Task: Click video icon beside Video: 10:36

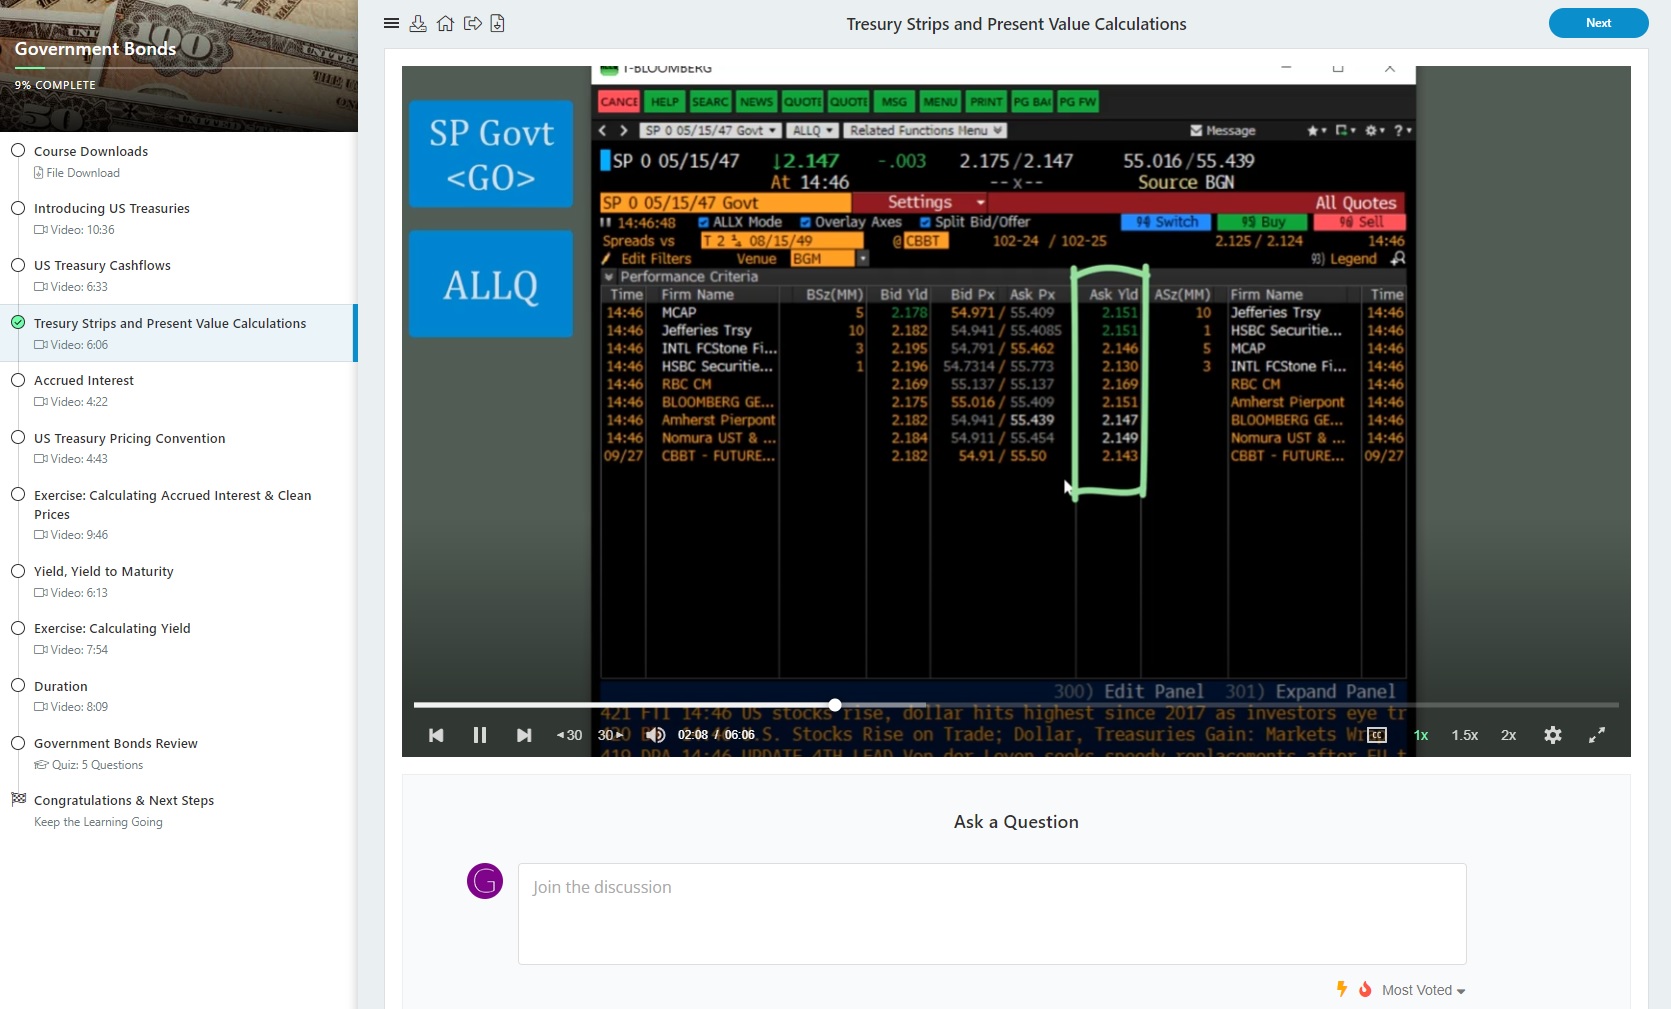Action: click(41, 230)
